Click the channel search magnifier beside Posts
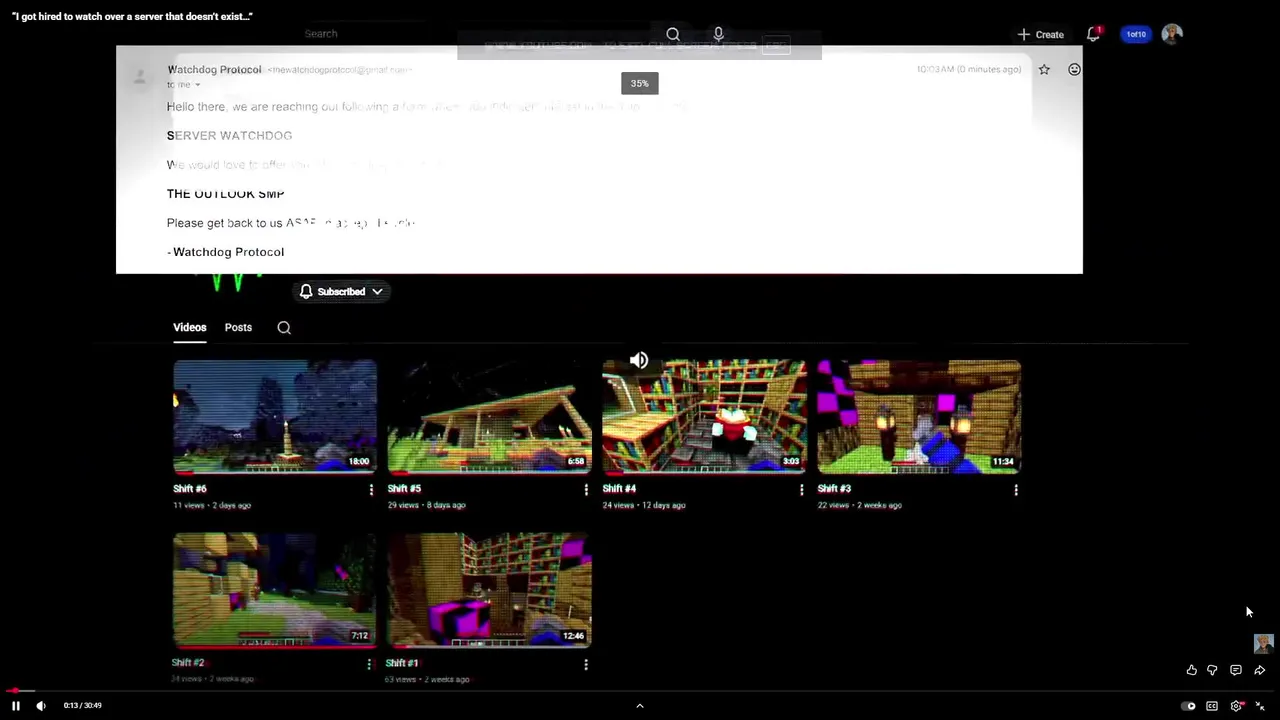 click(284, 328)
